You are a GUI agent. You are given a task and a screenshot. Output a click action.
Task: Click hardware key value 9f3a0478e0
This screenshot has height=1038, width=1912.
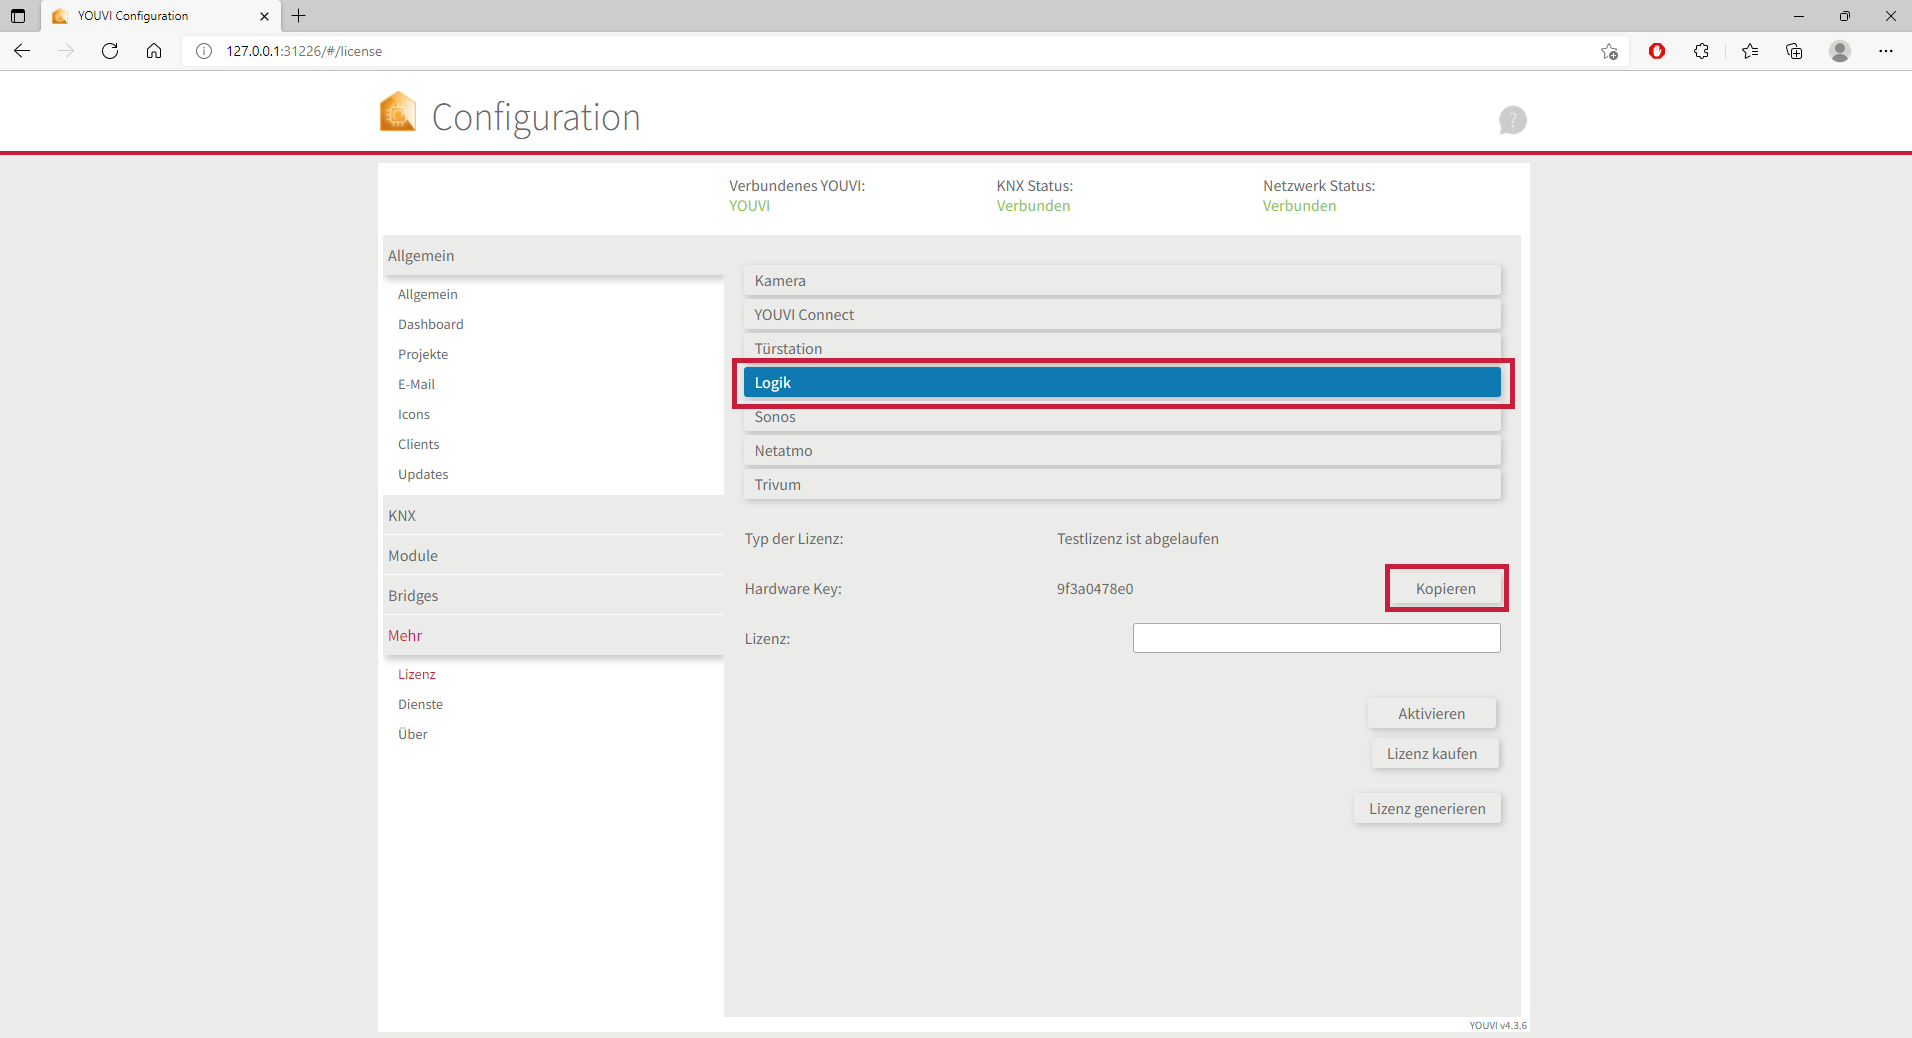[x=1095, y=589]
